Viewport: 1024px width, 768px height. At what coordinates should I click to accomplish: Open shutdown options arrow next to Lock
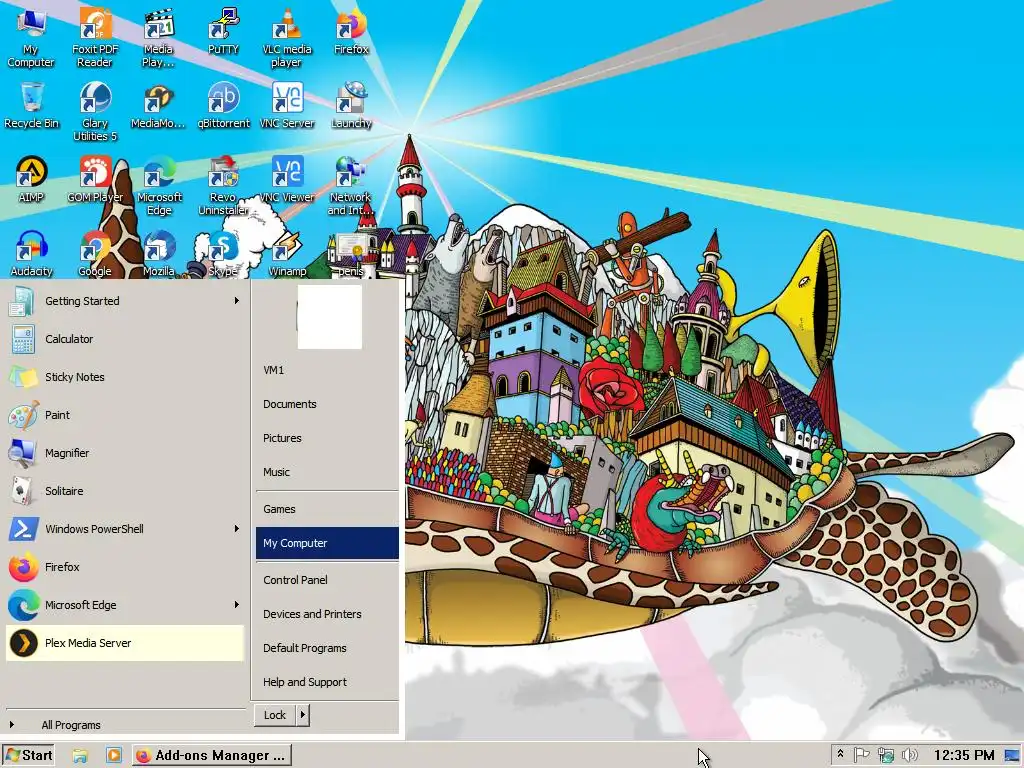coord(302,715)
